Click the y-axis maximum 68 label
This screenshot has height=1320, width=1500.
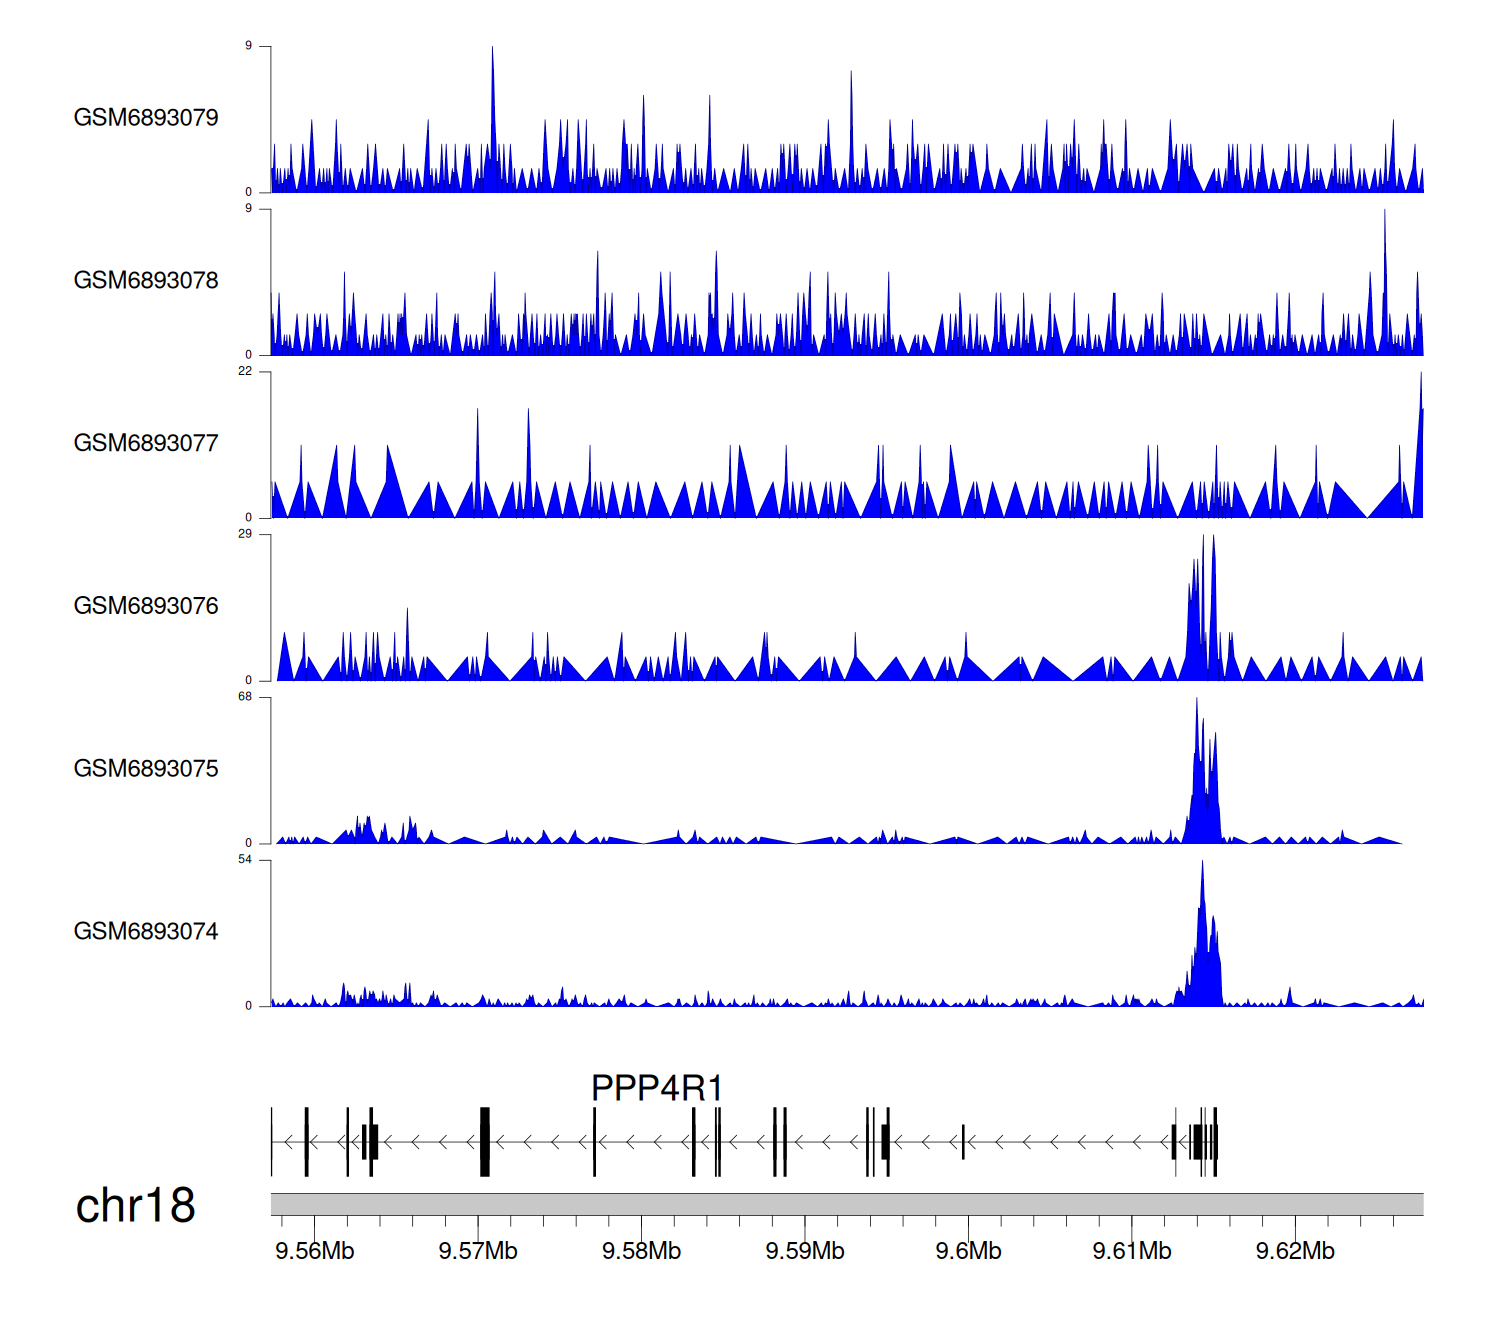tap(245, 697)
